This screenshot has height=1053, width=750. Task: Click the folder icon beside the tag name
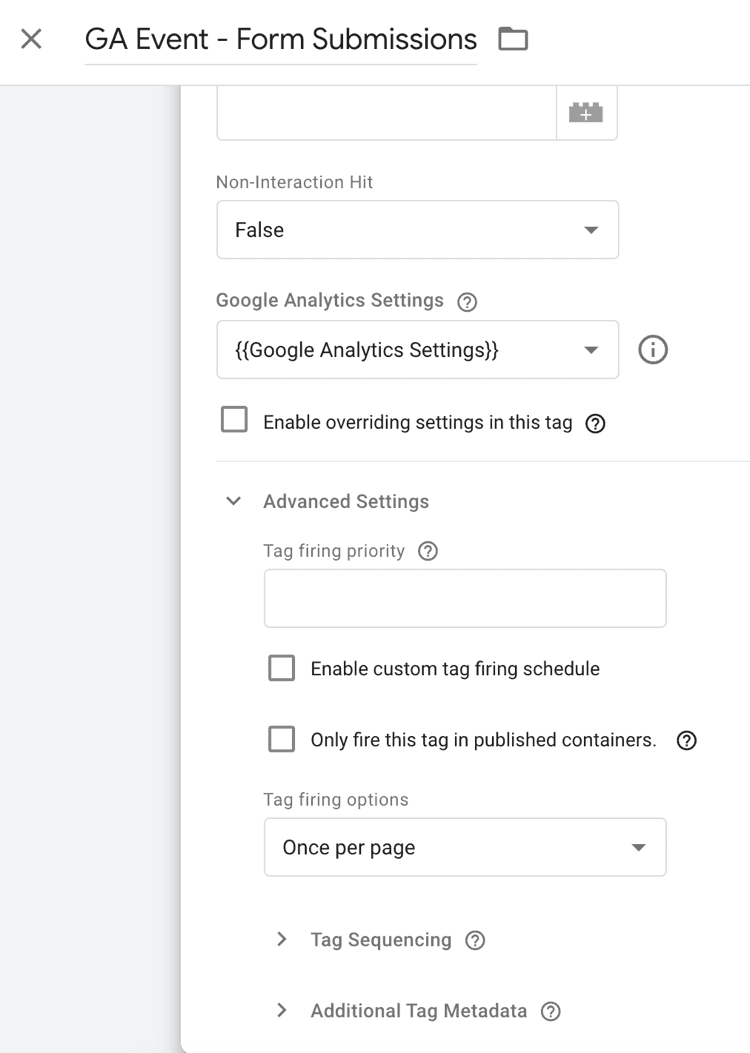tap(513, 38)
